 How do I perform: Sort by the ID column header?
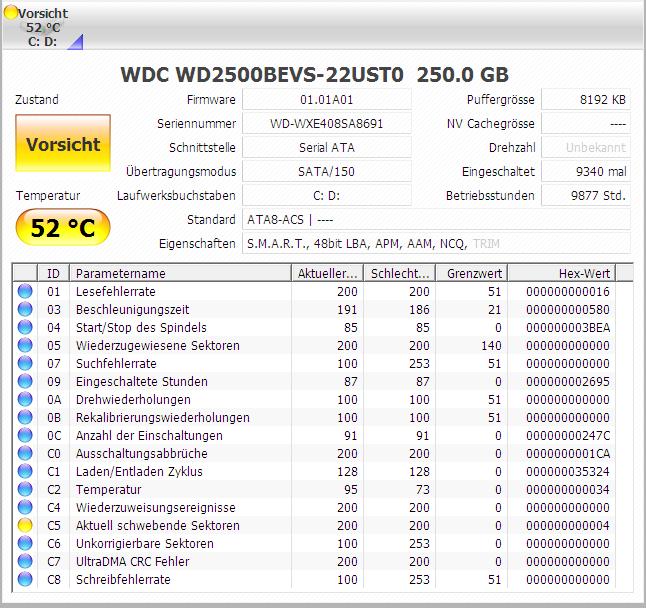(x=53, y=273)
